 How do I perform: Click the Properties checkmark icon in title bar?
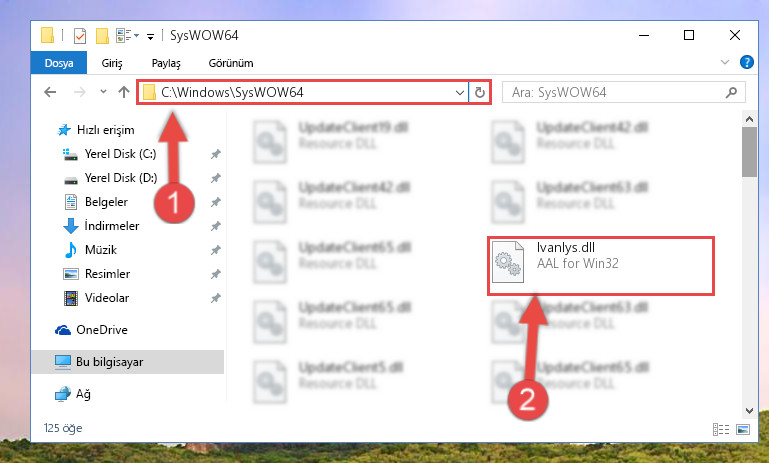pos(79,35)
